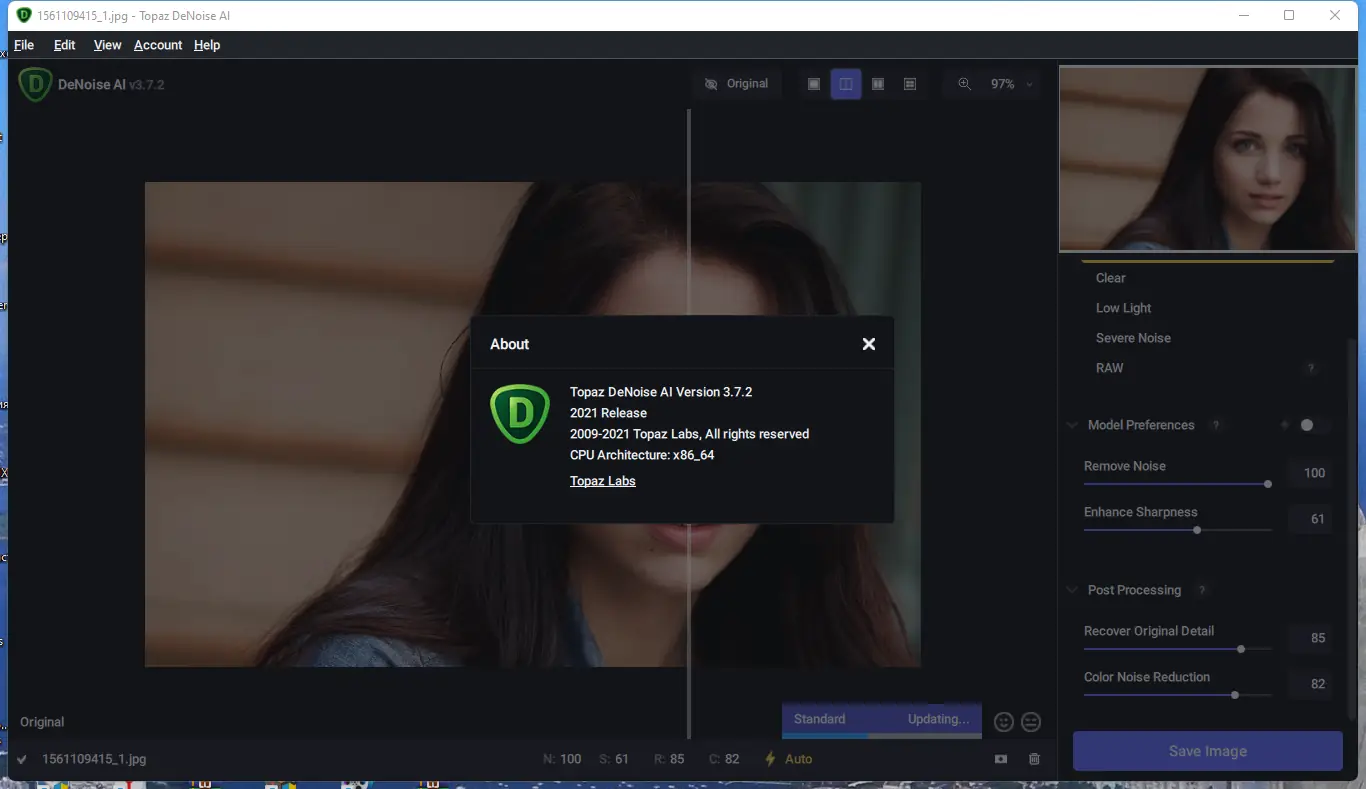Screen dimensions: 1366x789
Task: Click the Enhance Sharpness value field 61
Action: [1310, 519]
